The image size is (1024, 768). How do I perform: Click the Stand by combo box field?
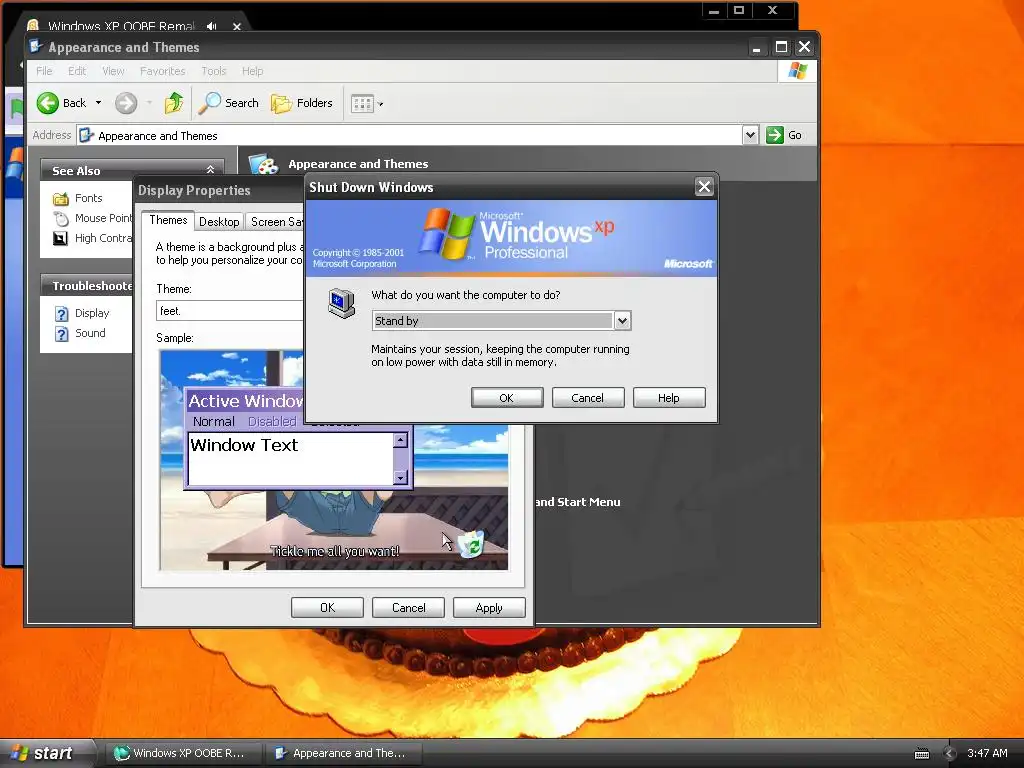tap(502, 321)
